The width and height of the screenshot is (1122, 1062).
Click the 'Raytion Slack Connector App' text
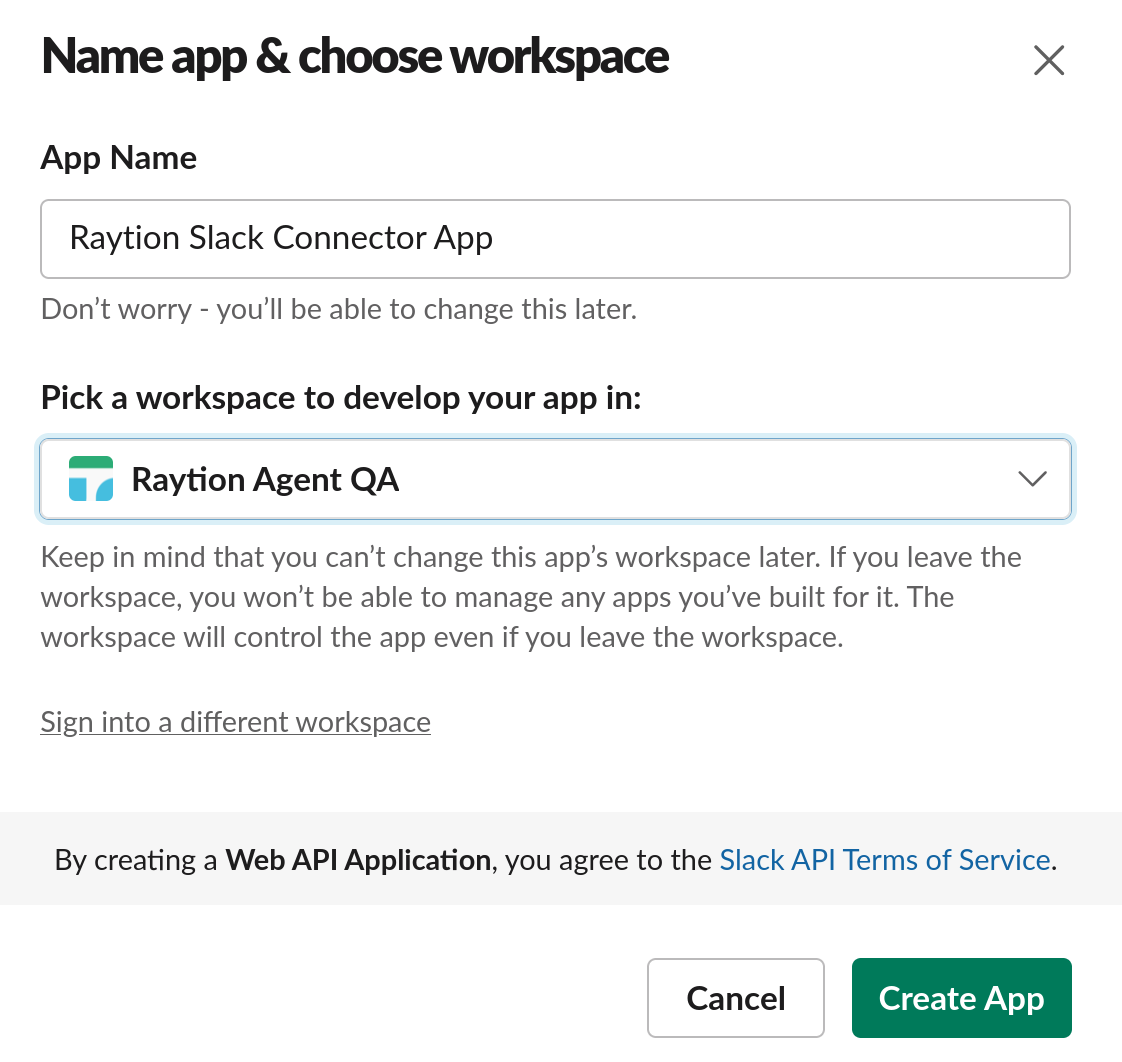[280, 238]
